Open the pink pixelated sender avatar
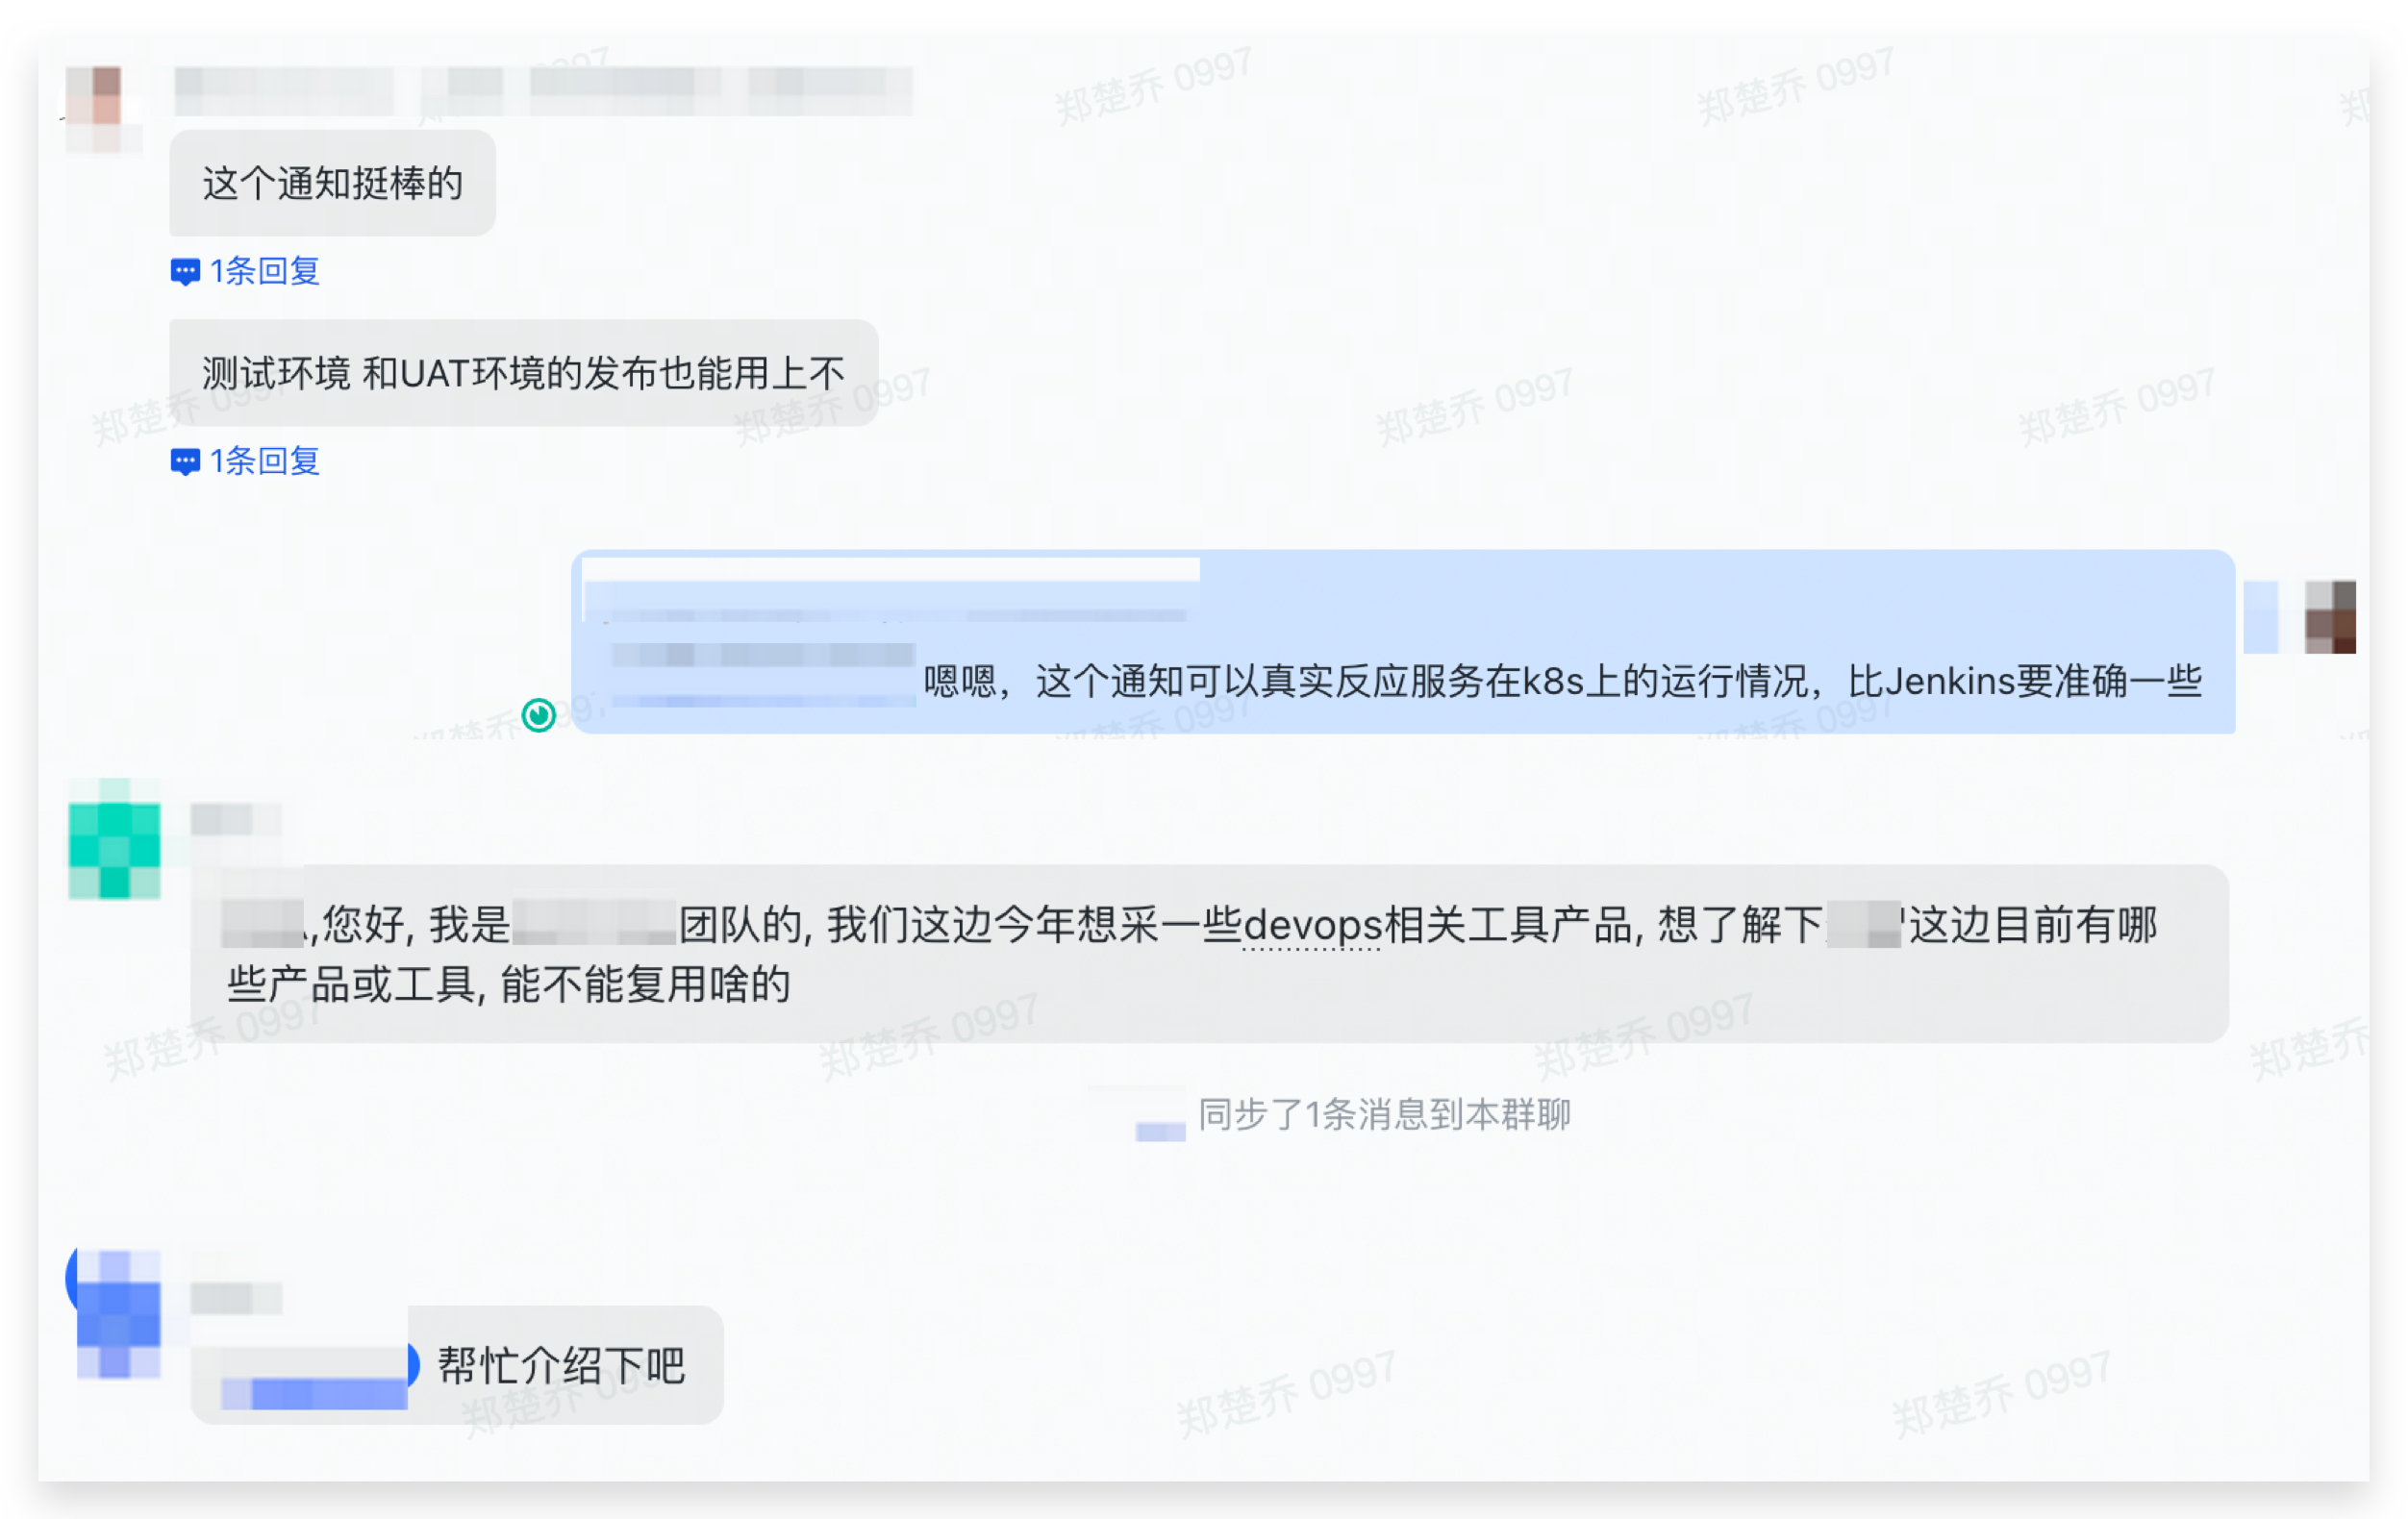Image resolution: width=2408 pixels, height=1519 pixels. pyautogui.click(x=103, y=109)
